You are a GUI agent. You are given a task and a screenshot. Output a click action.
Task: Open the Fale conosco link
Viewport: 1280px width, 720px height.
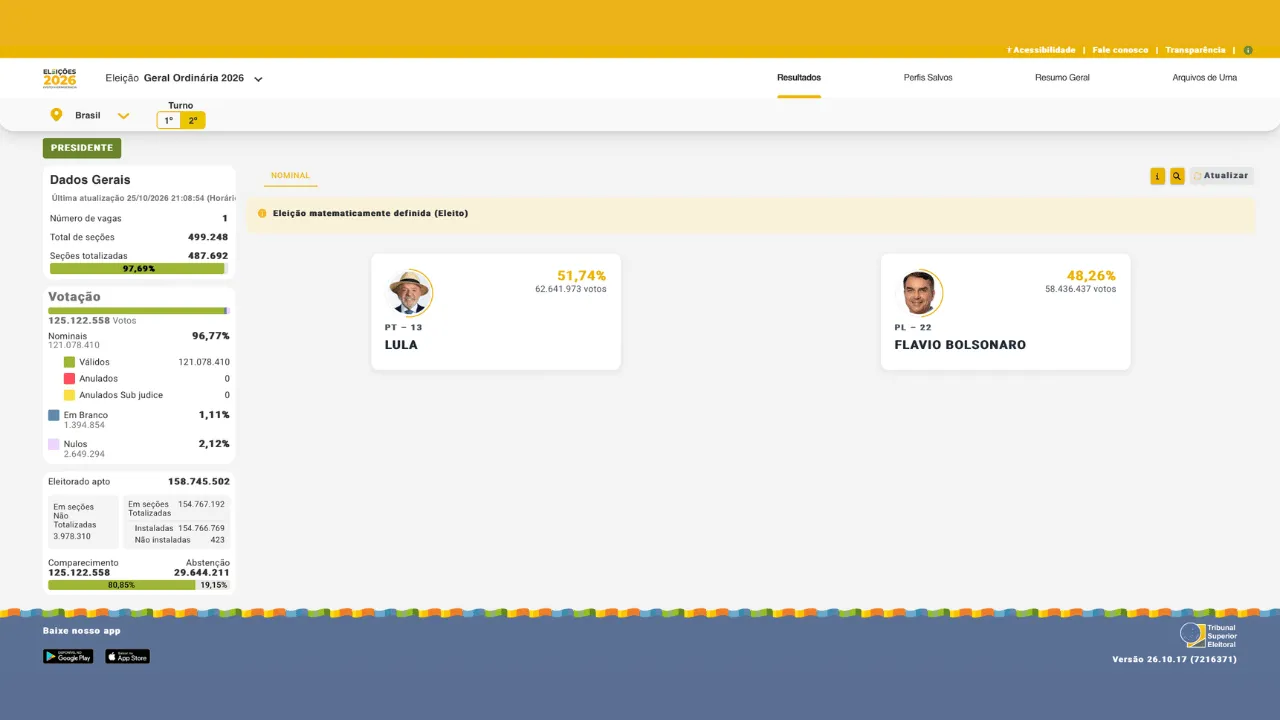pos(1120,50)
